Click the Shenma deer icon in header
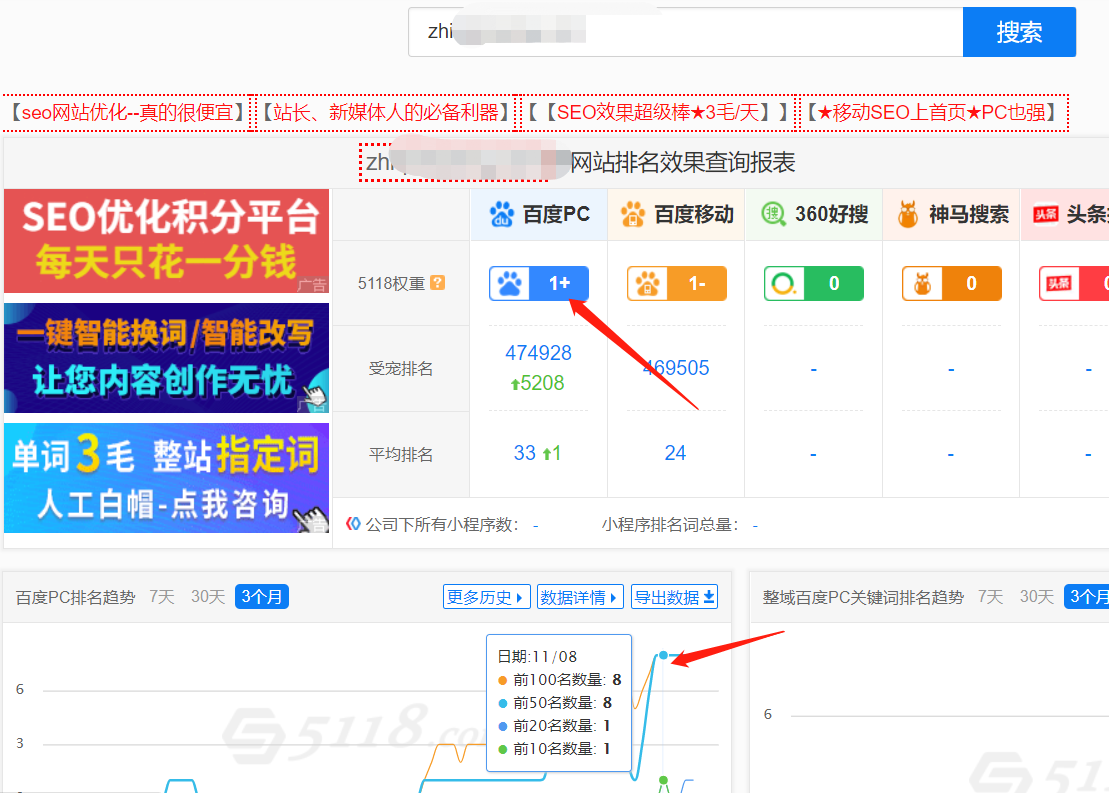This screenshot has height=793, width=1109. pyautogui.click(x=908, y=214)
